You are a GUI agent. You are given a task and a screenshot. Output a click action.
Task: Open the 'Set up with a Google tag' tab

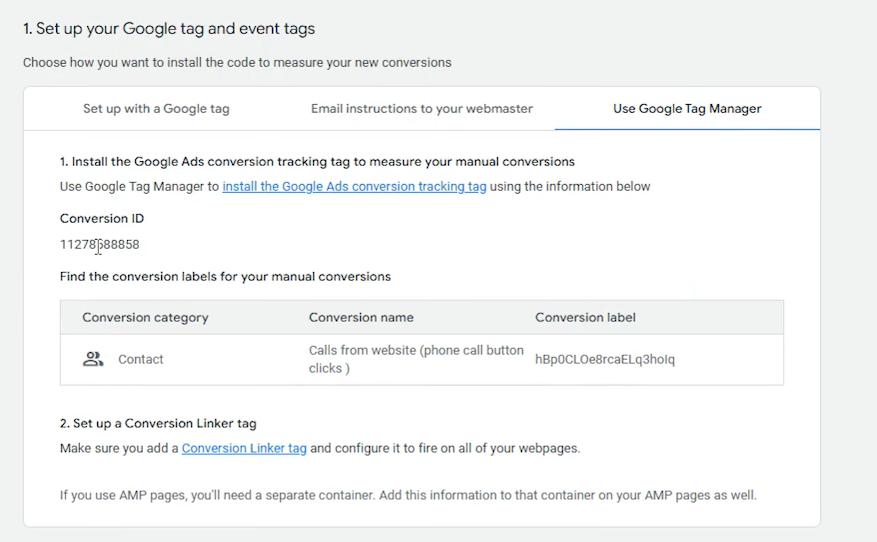(156, 109)
